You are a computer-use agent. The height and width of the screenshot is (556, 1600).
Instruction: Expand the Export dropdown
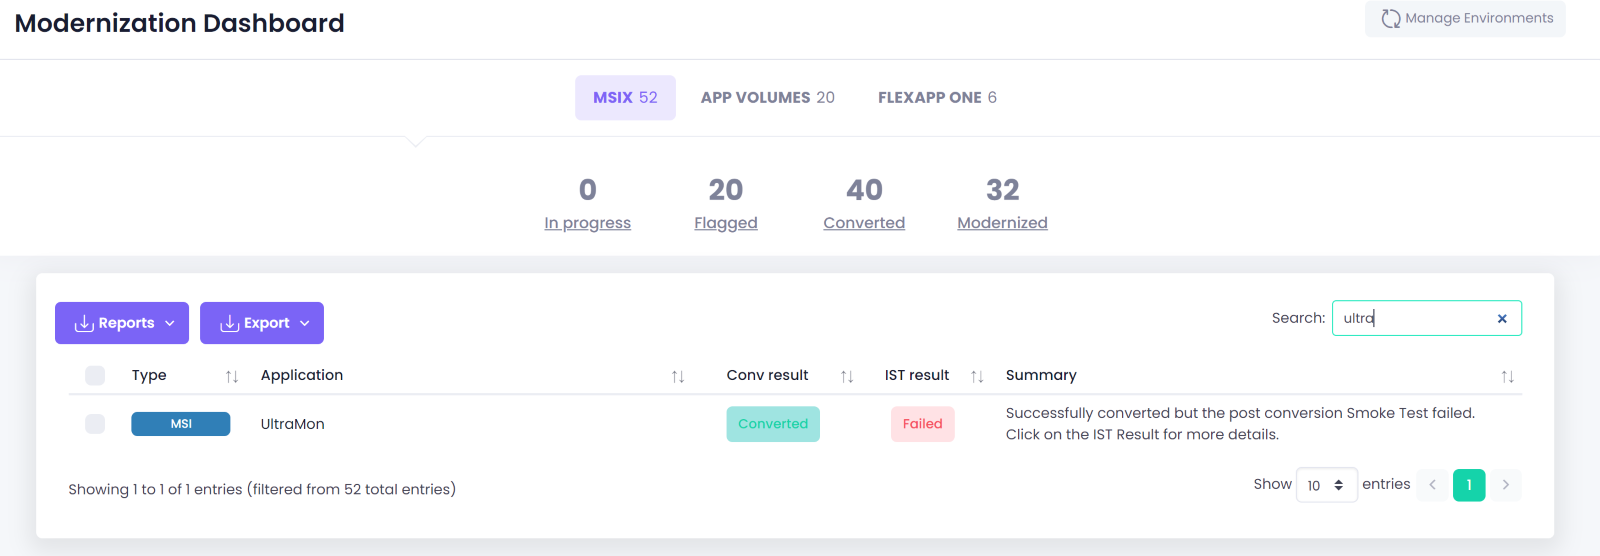[262, 323]
